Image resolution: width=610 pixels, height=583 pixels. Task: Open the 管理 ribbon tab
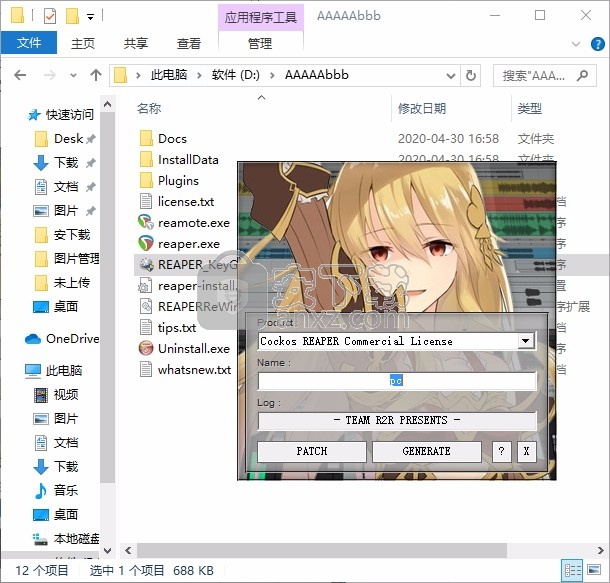click(260, 43)
